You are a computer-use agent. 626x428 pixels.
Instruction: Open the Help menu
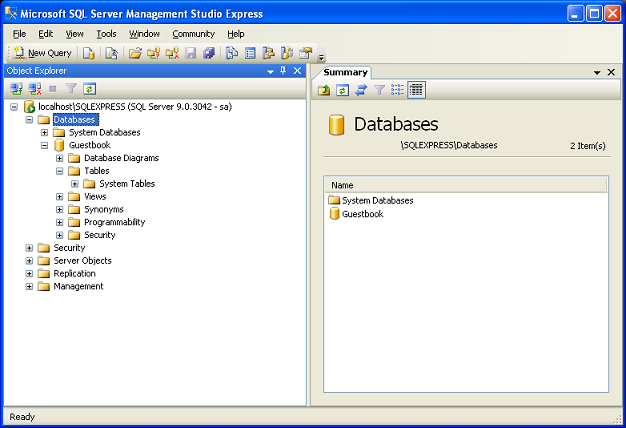(x=236, y=34)
